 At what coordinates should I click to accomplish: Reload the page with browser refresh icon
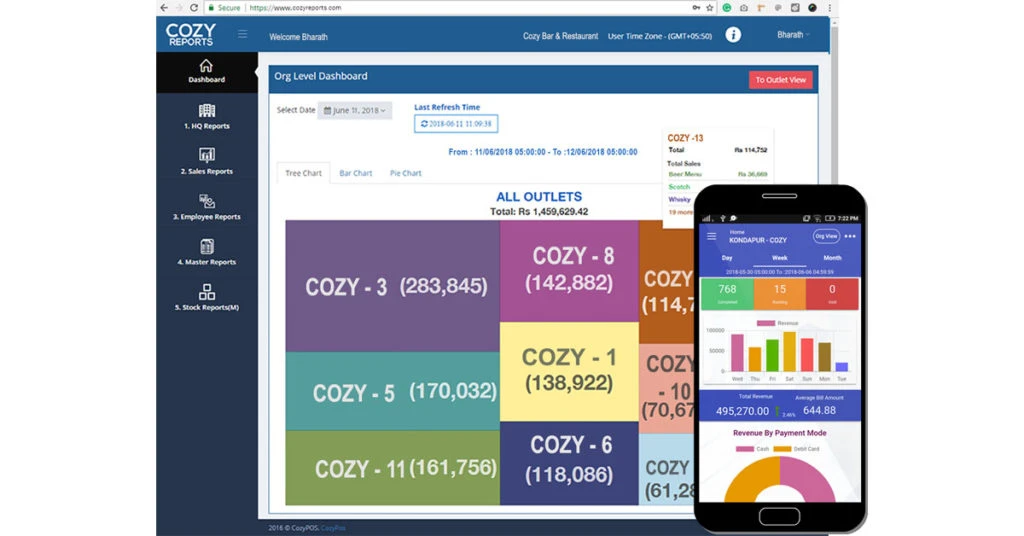194,8
